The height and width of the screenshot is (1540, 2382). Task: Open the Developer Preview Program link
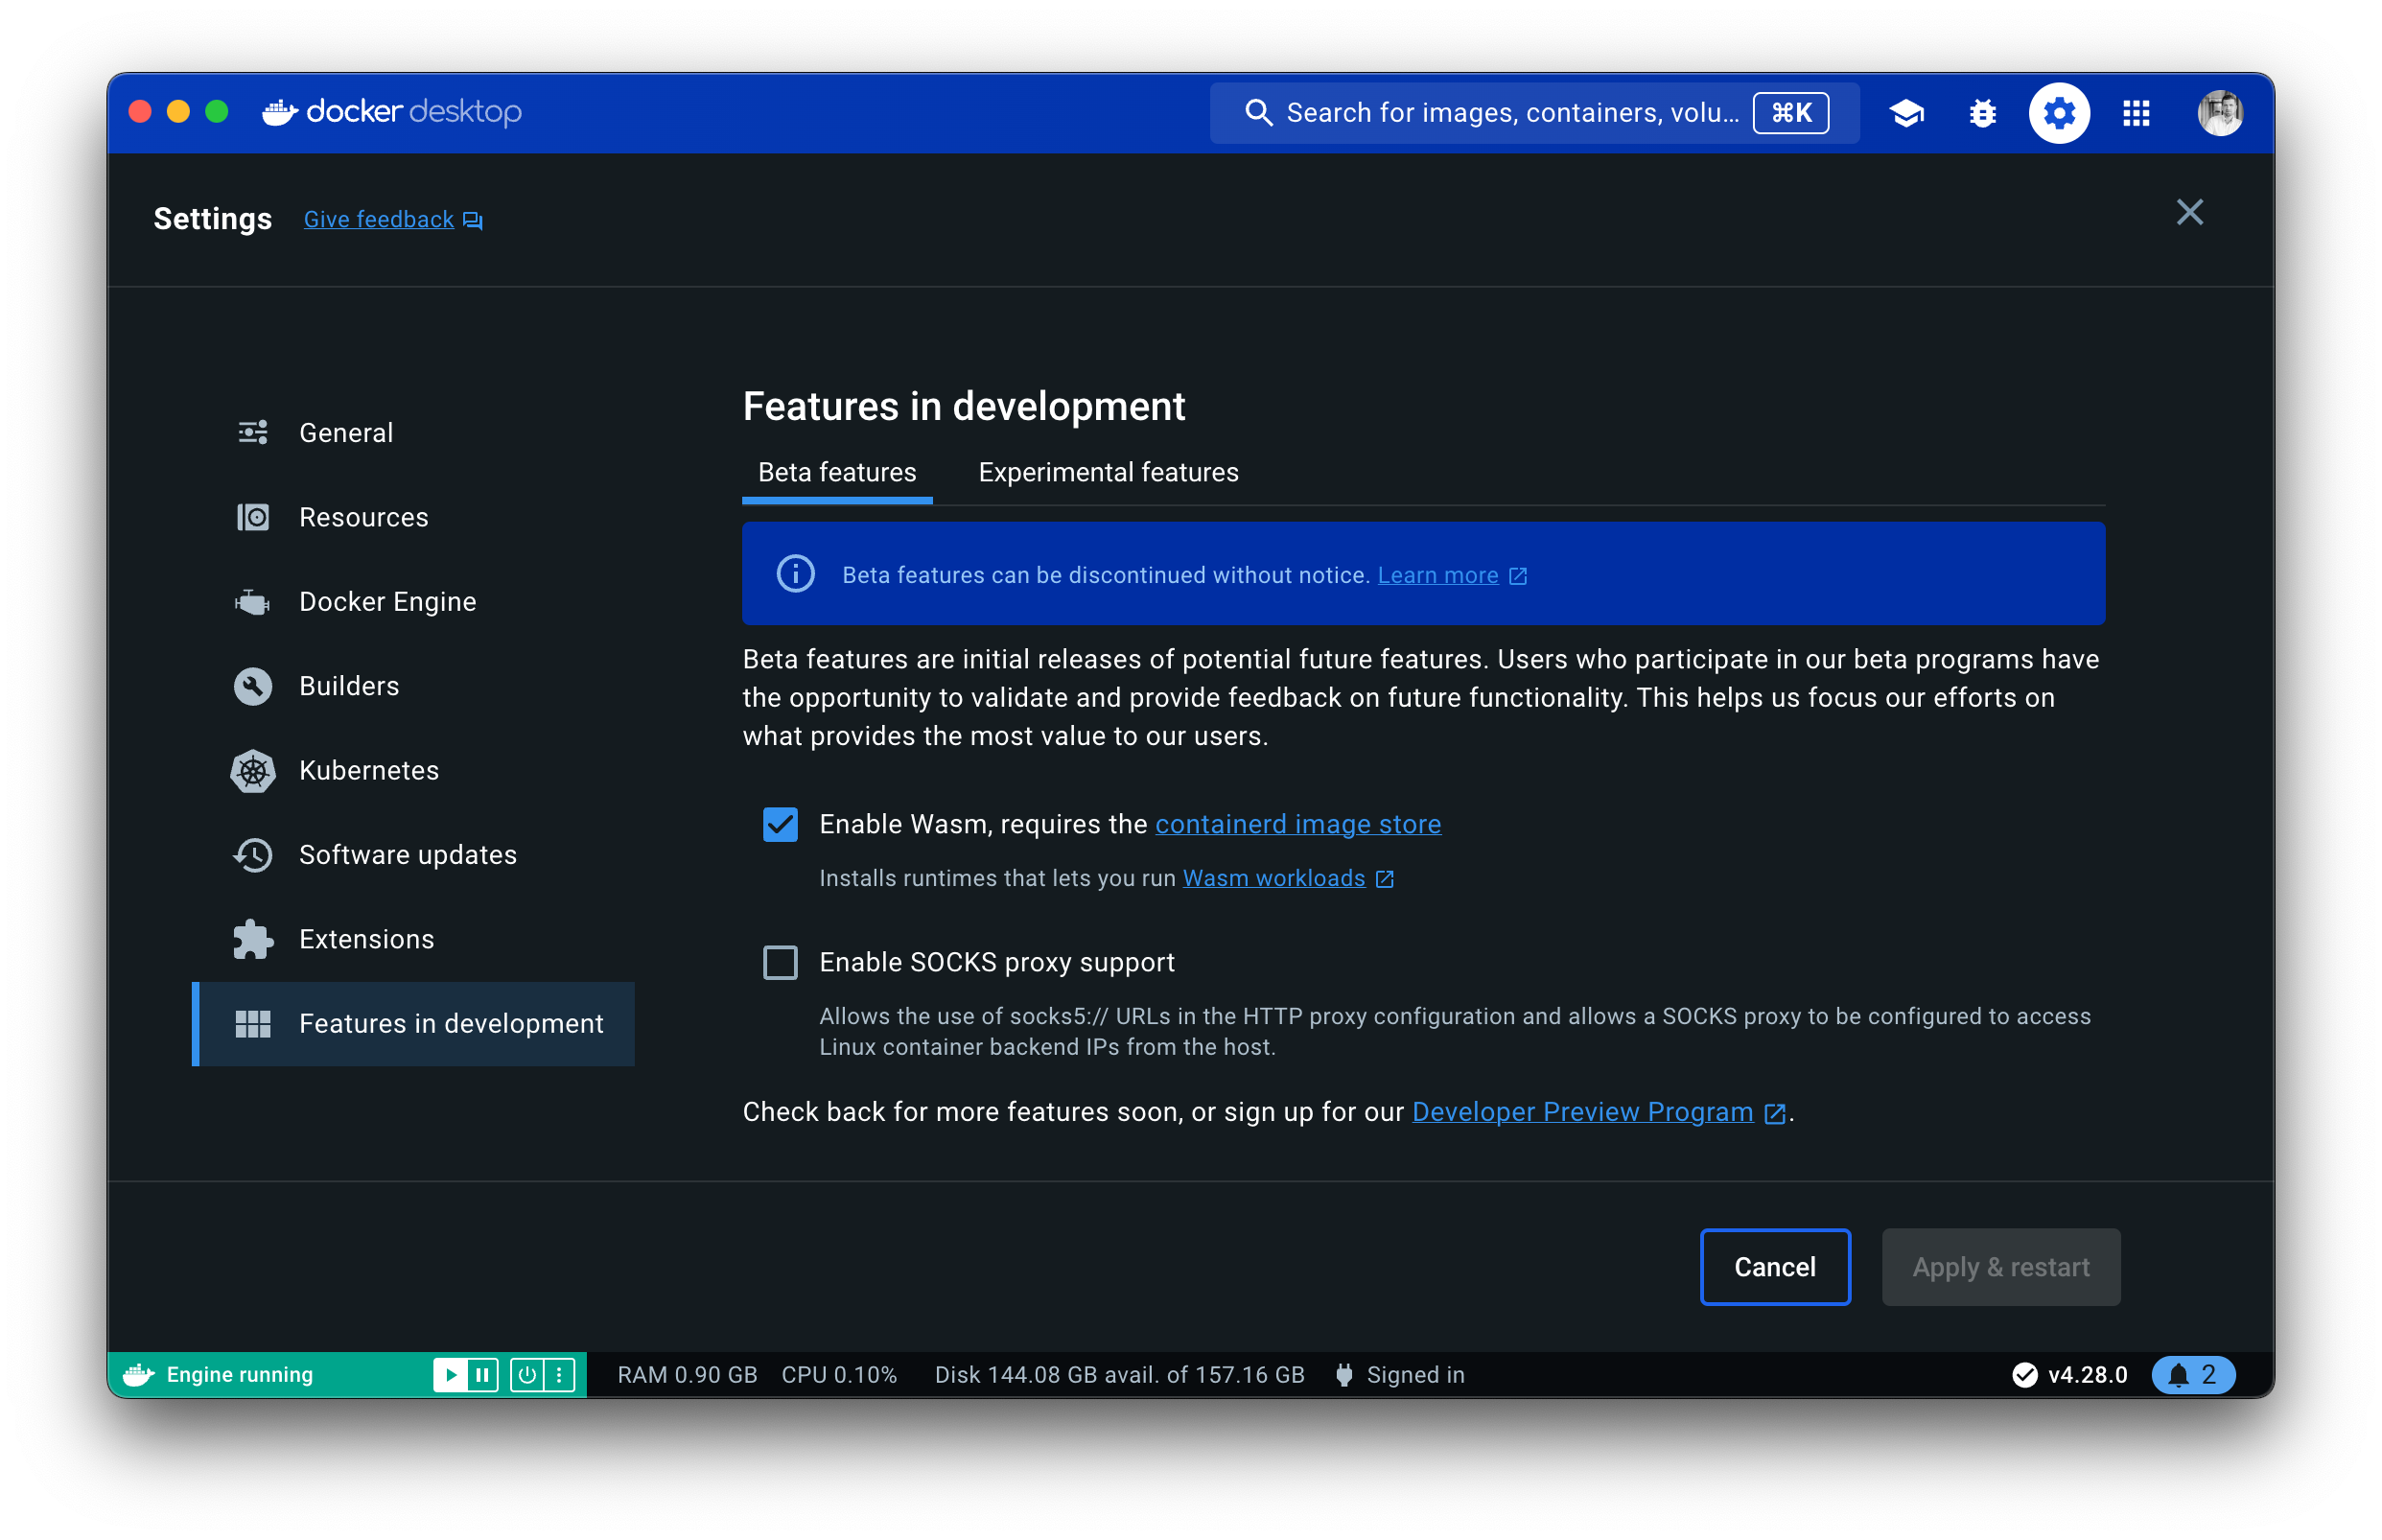pyautogui.click(x=1582, y=1111)
